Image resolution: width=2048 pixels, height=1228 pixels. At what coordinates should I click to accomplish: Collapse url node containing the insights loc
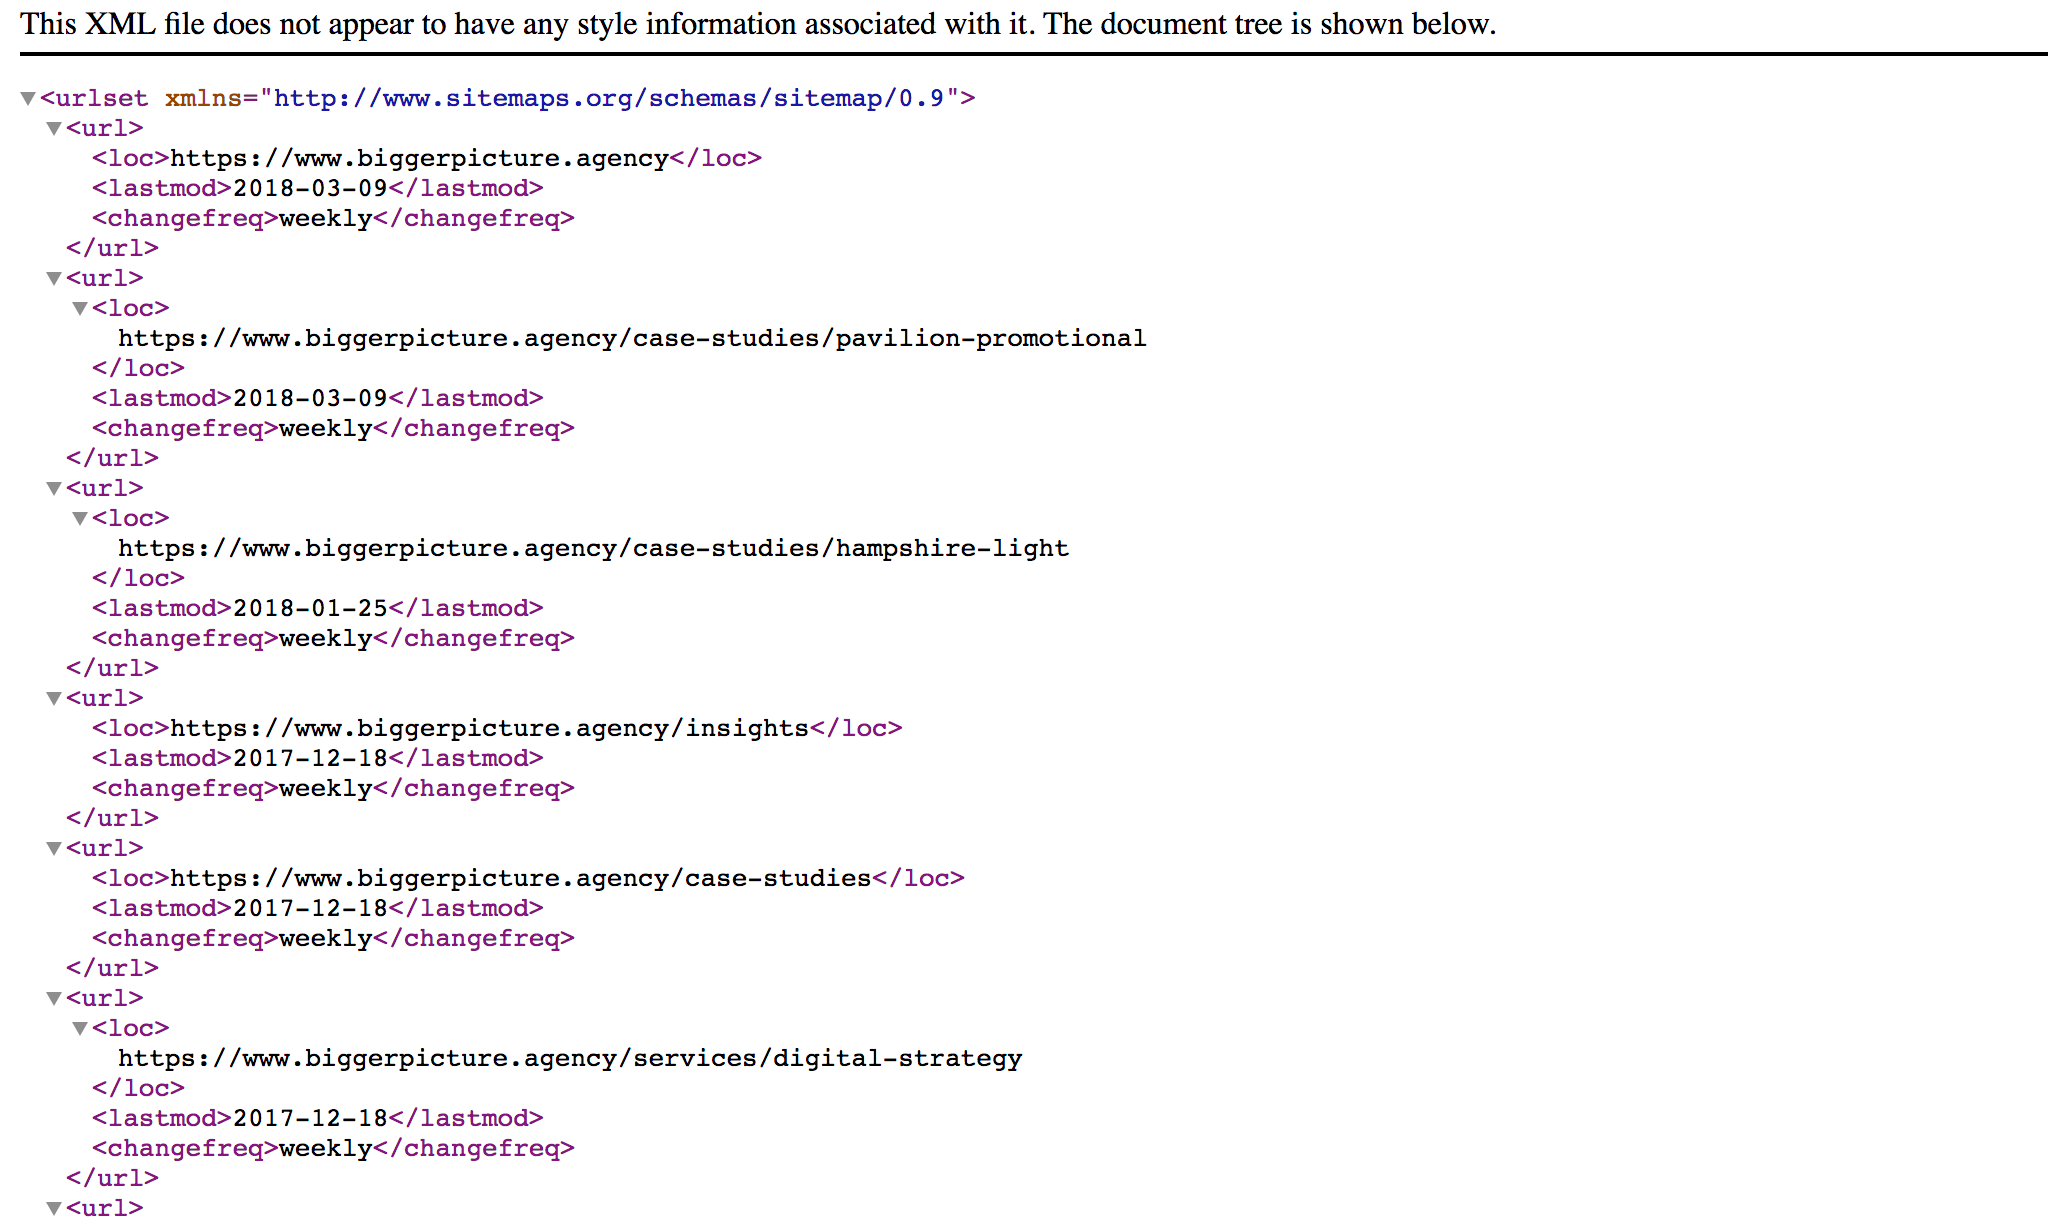point(54,698)
